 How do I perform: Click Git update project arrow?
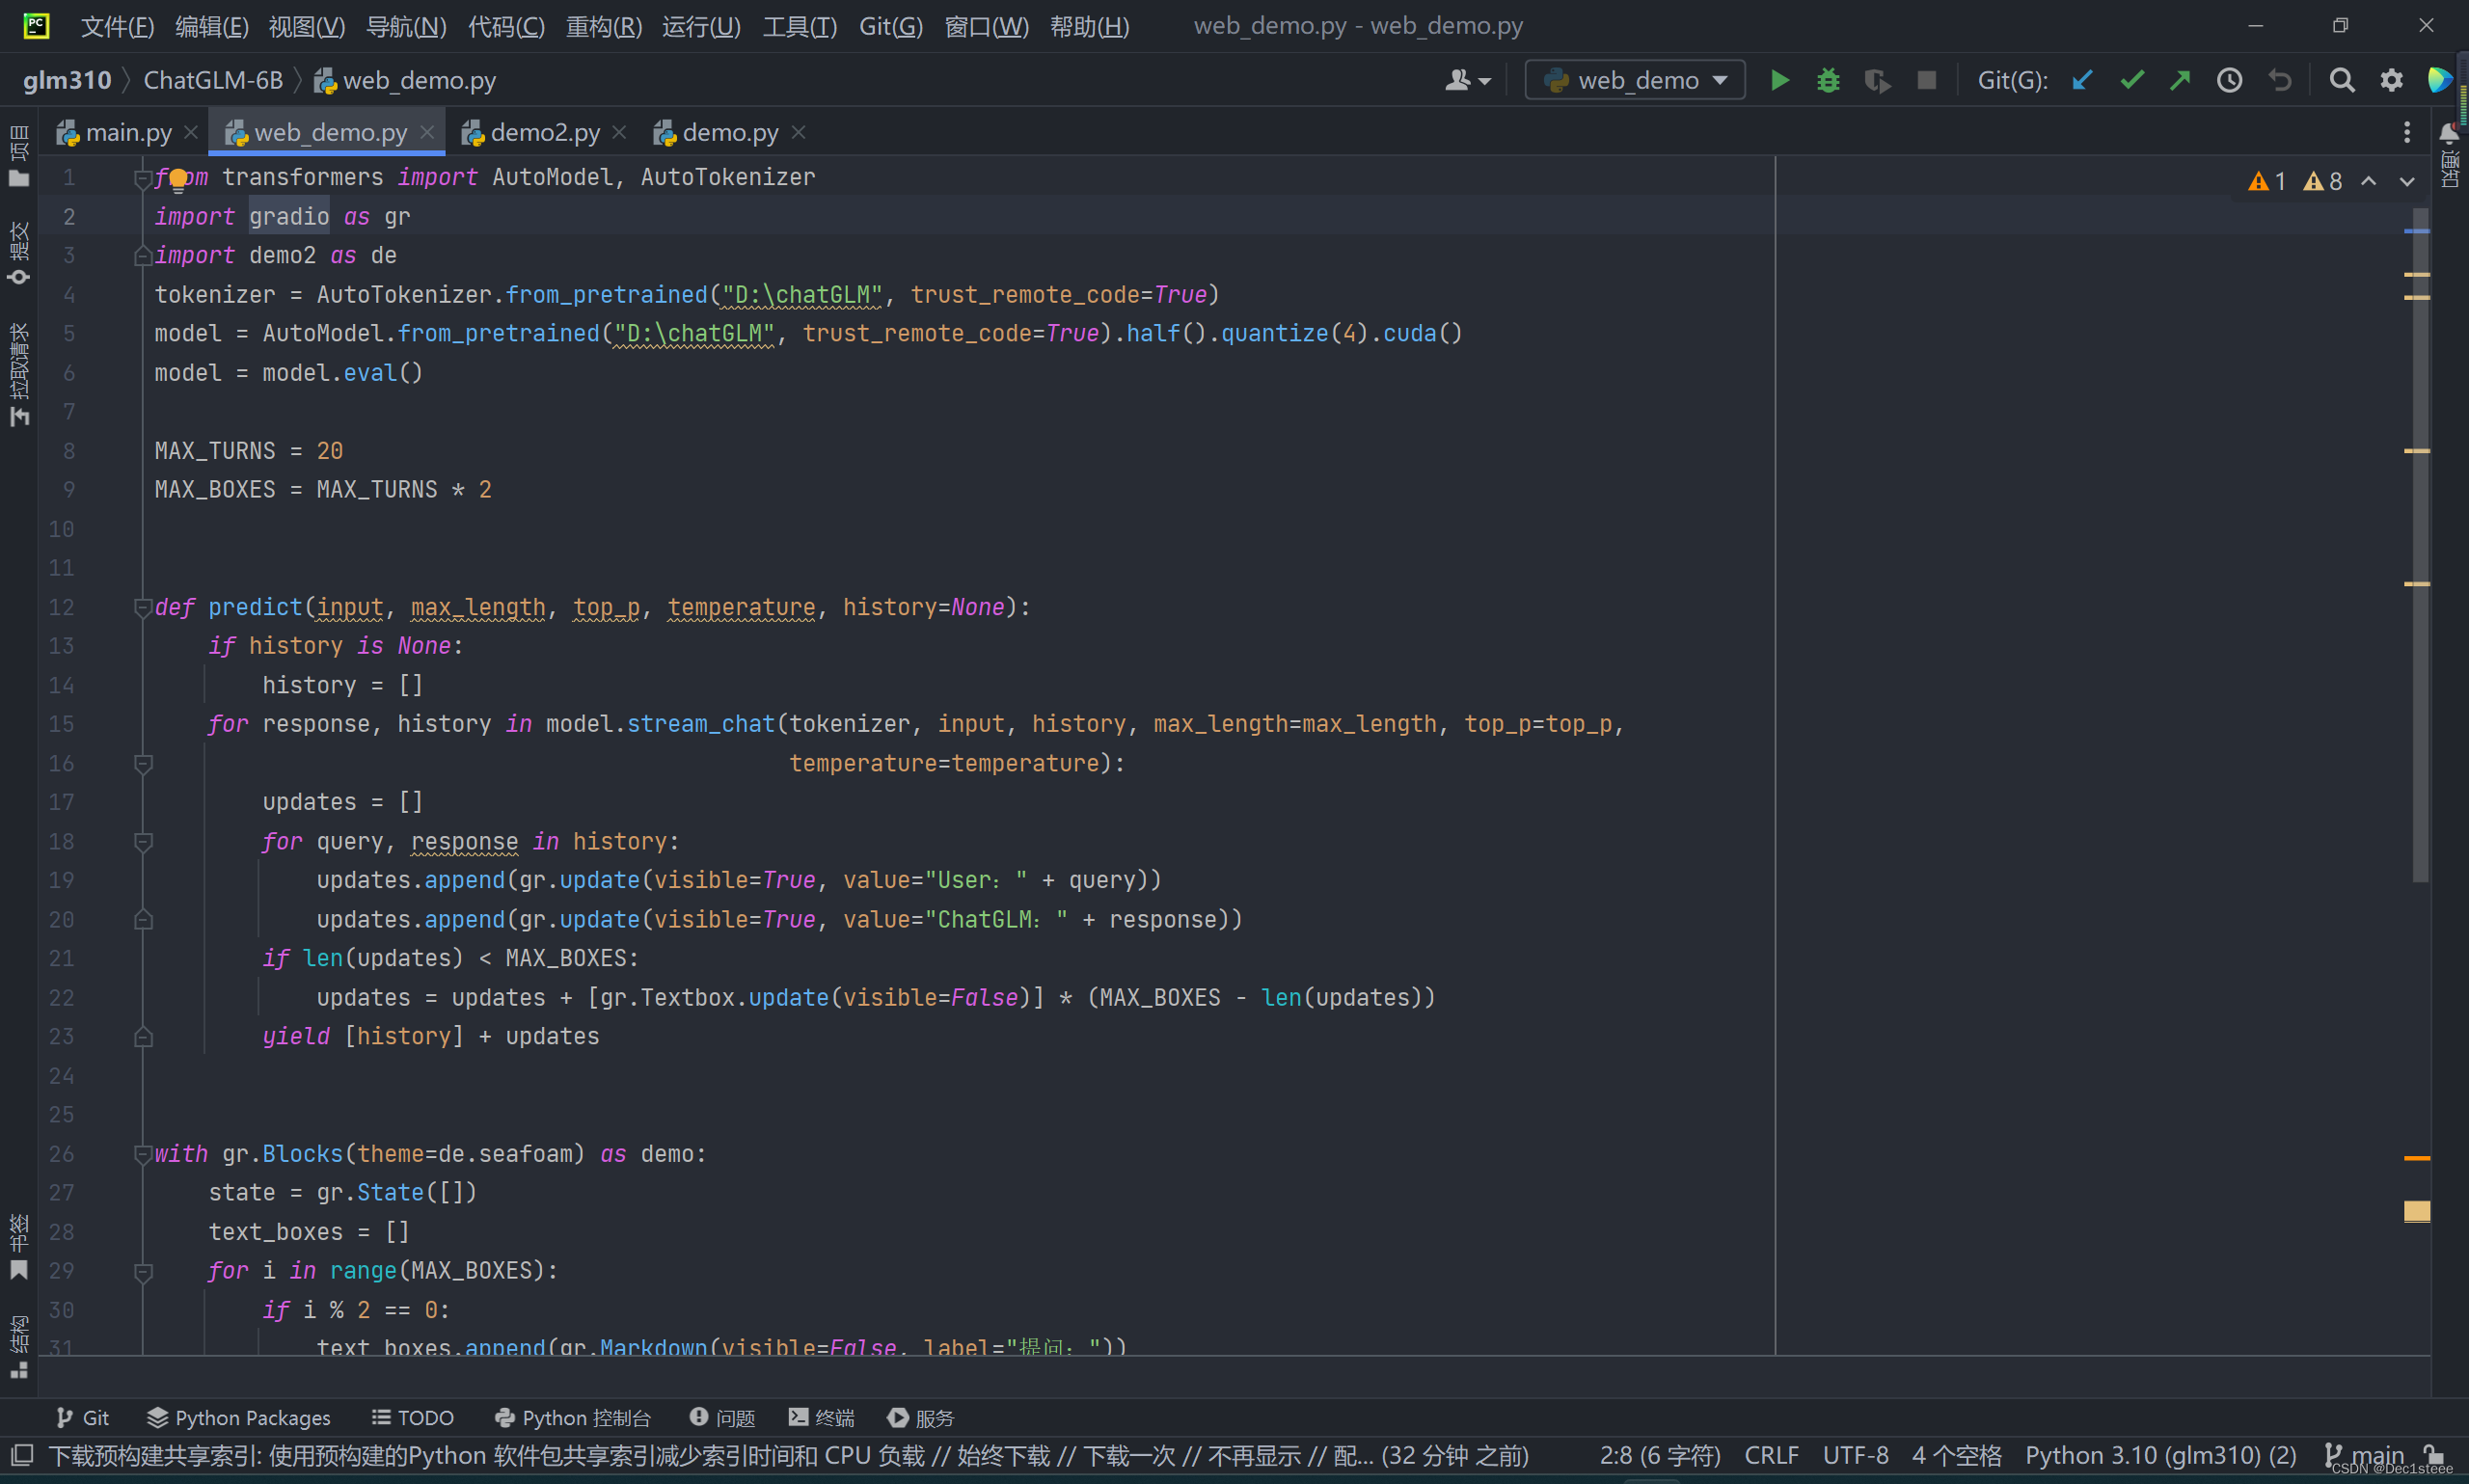click(x=2082, y=80)
